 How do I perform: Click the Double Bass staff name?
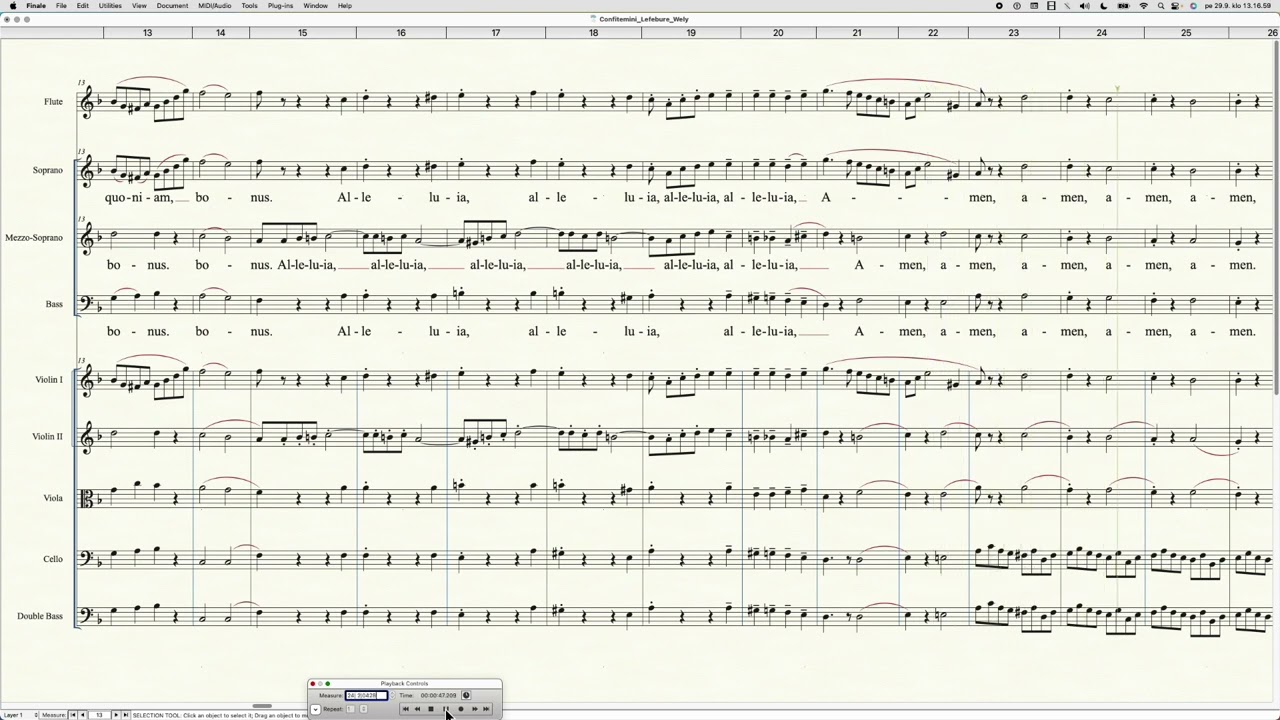coord(40,616)
